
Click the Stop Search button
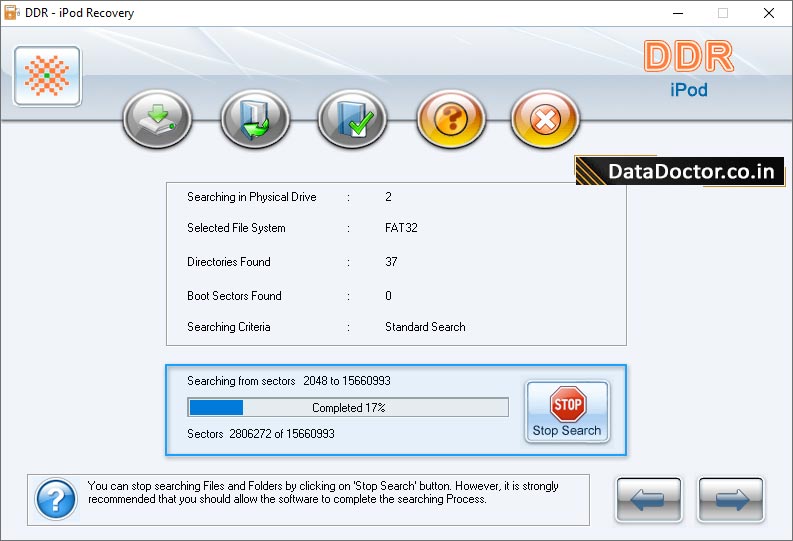567,412
